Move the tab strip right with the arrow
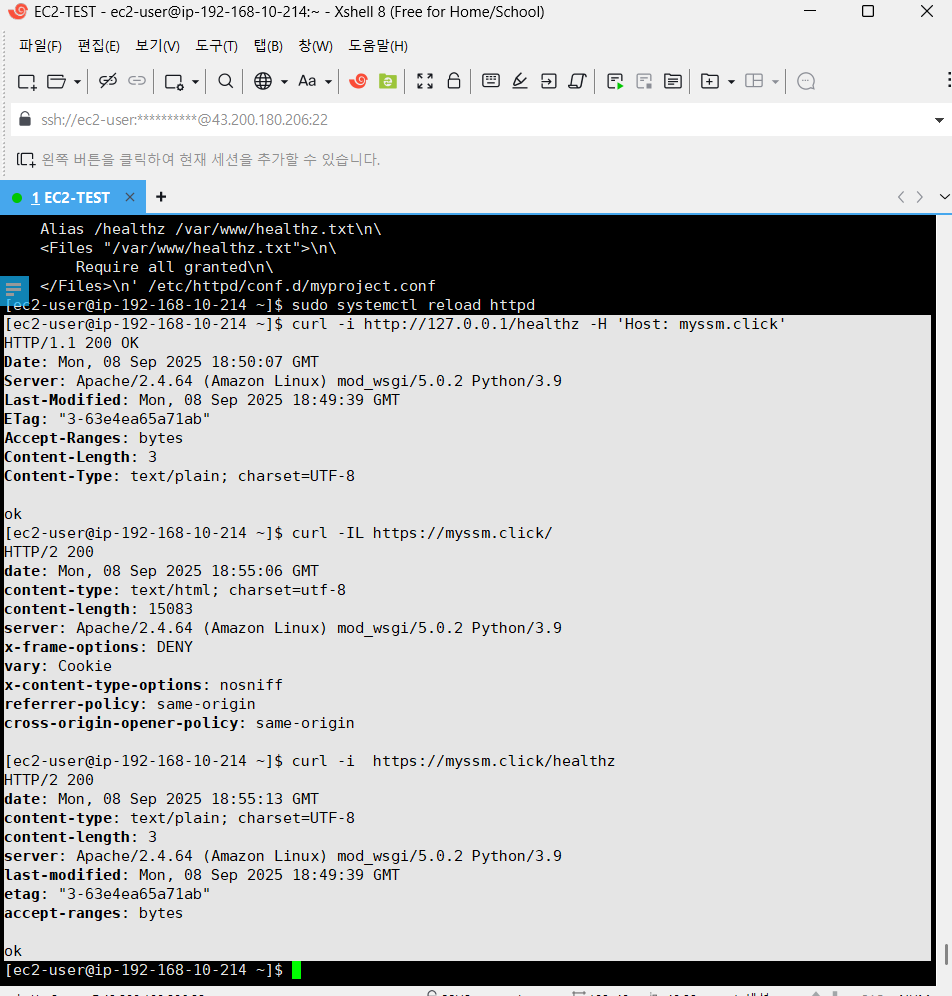952x996 pixels. (920, 197)
